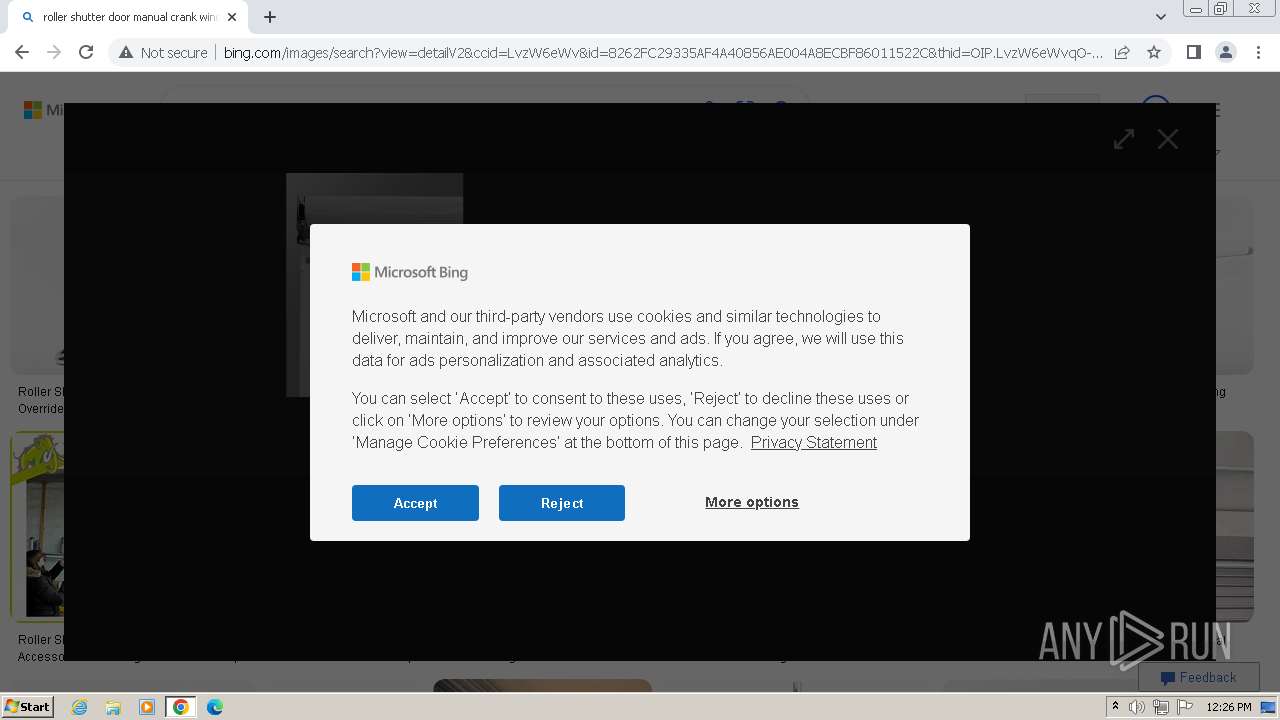Share this page from the address bar
1280x720 pixels.
pos(1122,52)
